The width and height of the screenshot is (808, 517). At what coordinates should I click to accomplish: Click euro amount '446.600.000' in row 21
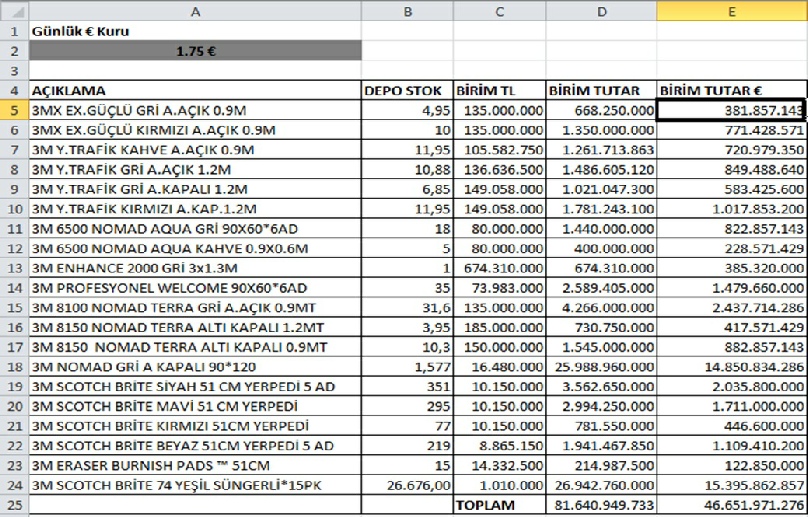[732, 426]
